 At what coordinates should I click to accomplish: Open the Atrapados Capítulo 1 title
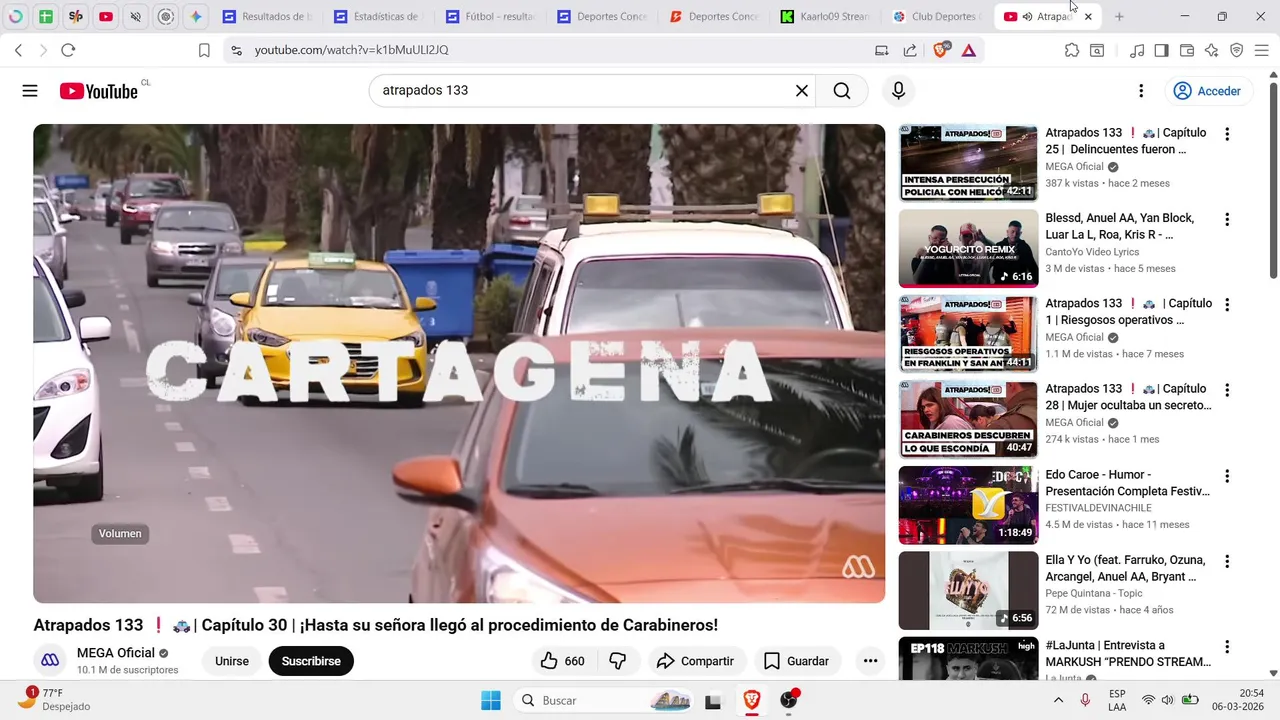(x=1128, y=312)
